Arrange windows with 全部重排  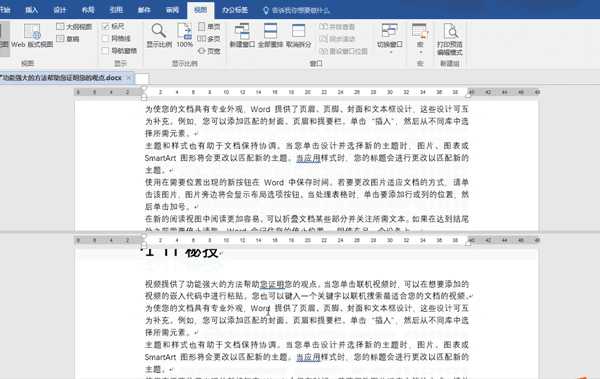coord(270,36)
